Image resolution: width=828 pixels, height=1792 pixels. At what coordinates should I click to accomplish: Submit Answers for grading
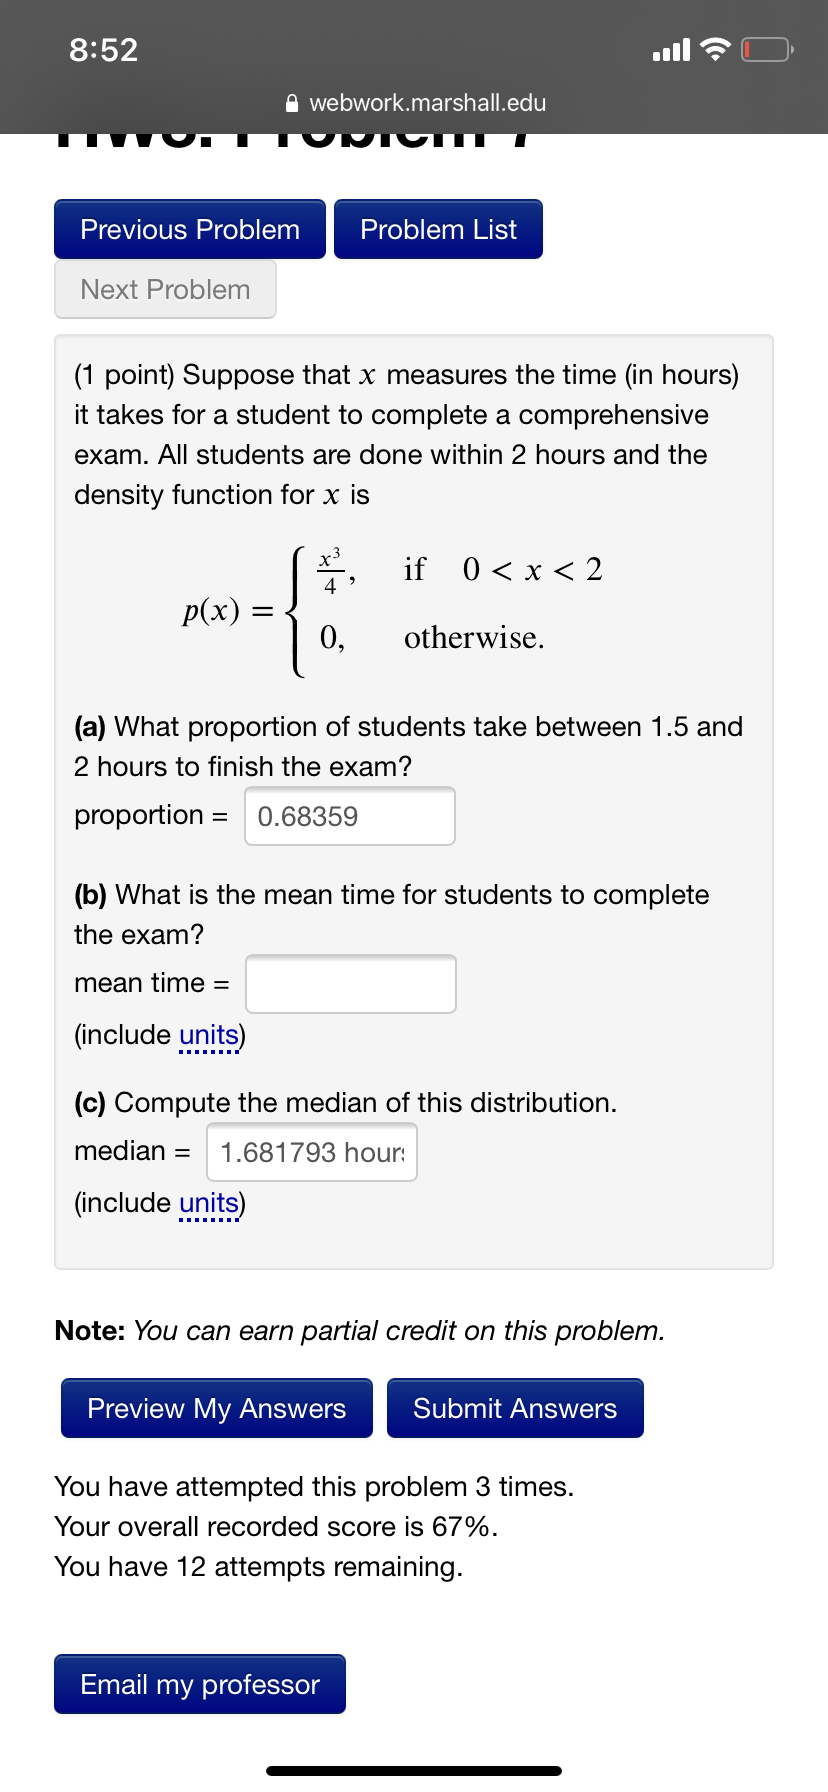[514, 1407]
